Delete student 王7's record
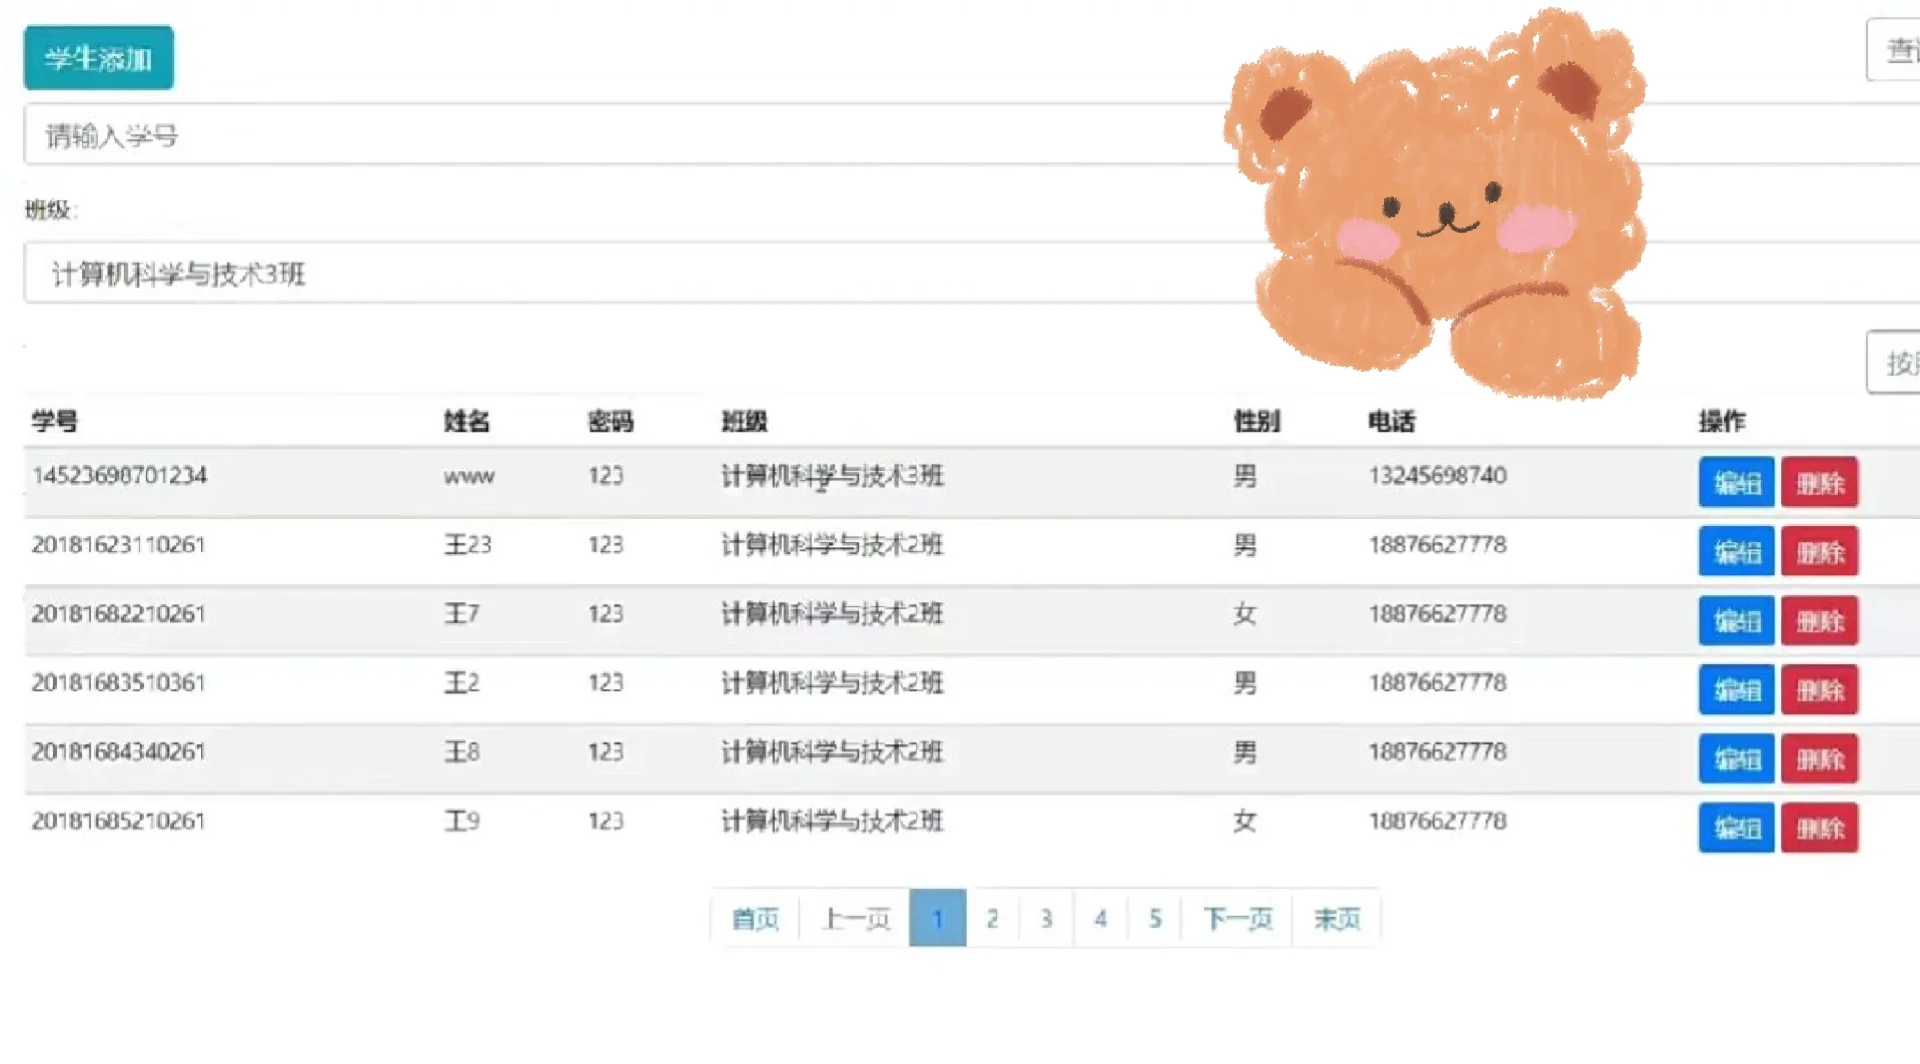The height and width of the screenshot is (1064, 1920). pyautogui.click(x=1819, y=620)
